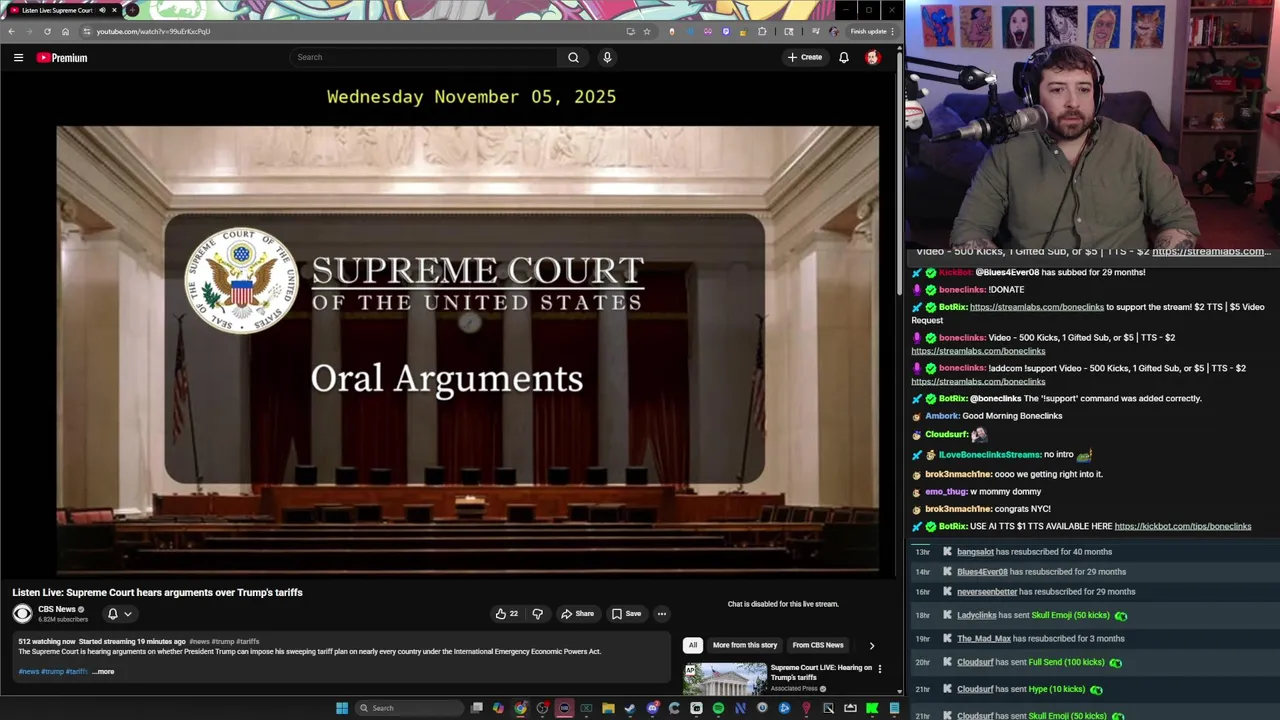Click the #news hashtag under the description

(x=28, y=672)
